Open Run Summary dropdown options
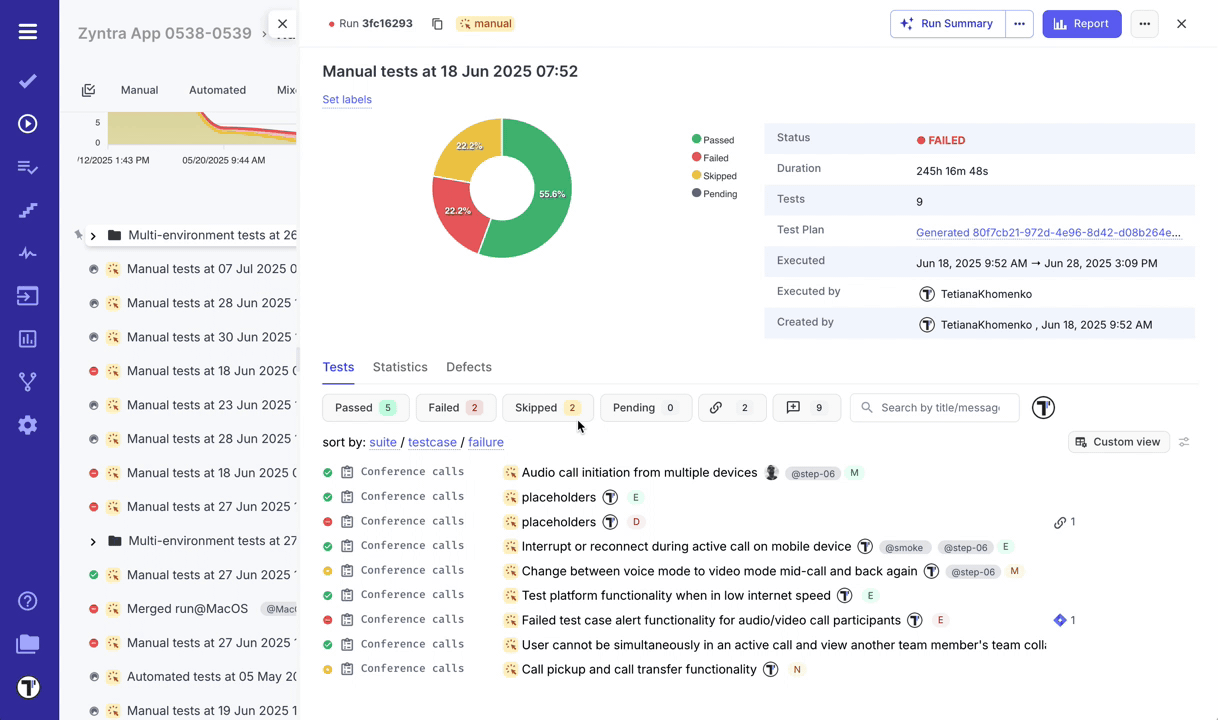This screenshot has width=1218, height=720. [1019, 24]
